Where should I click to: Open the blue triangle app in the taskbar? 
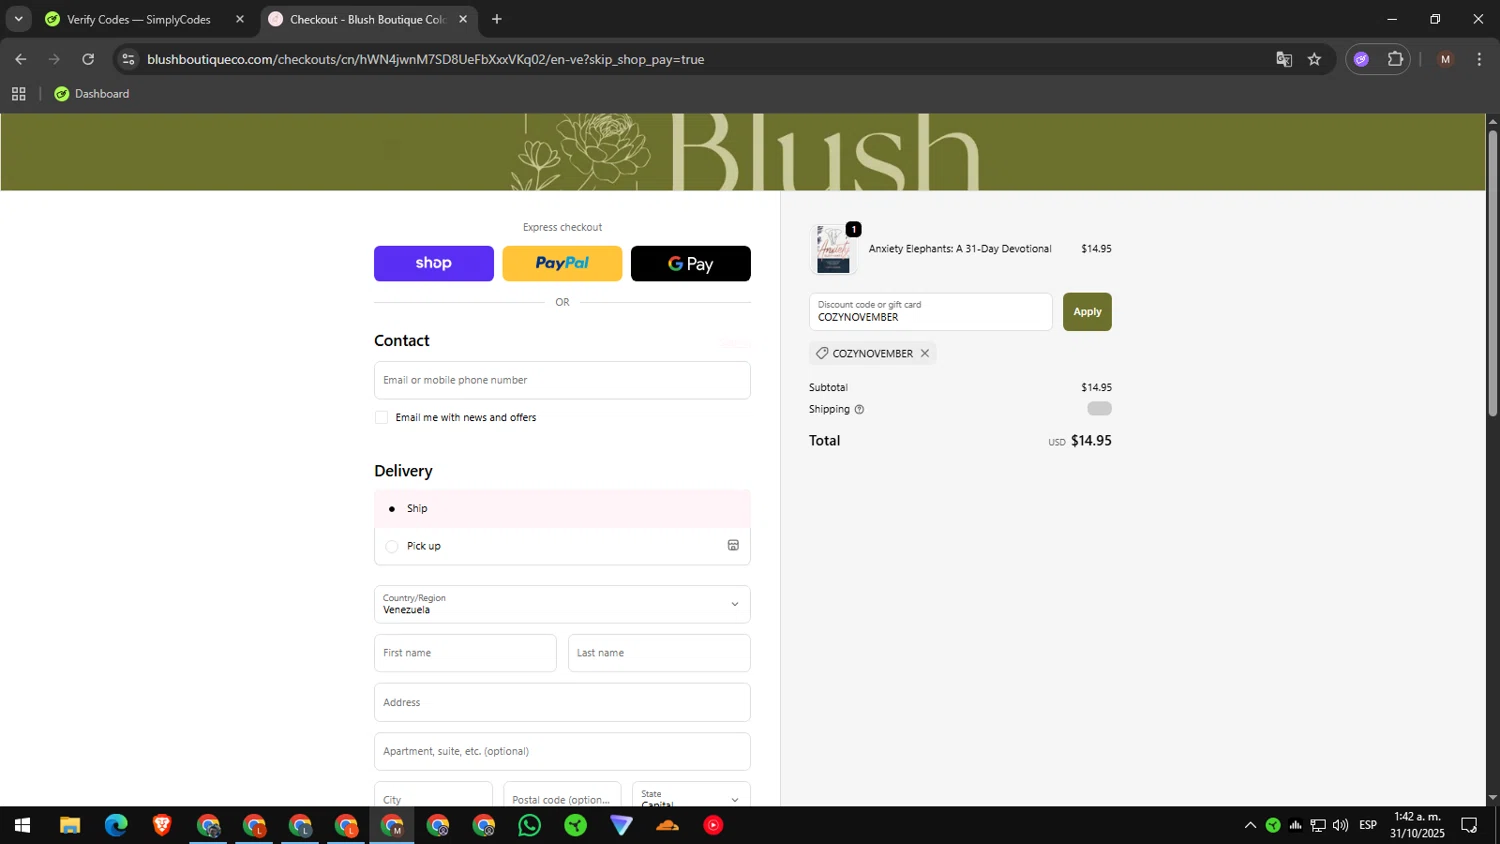pyautogui.click(x=622, y=825)
